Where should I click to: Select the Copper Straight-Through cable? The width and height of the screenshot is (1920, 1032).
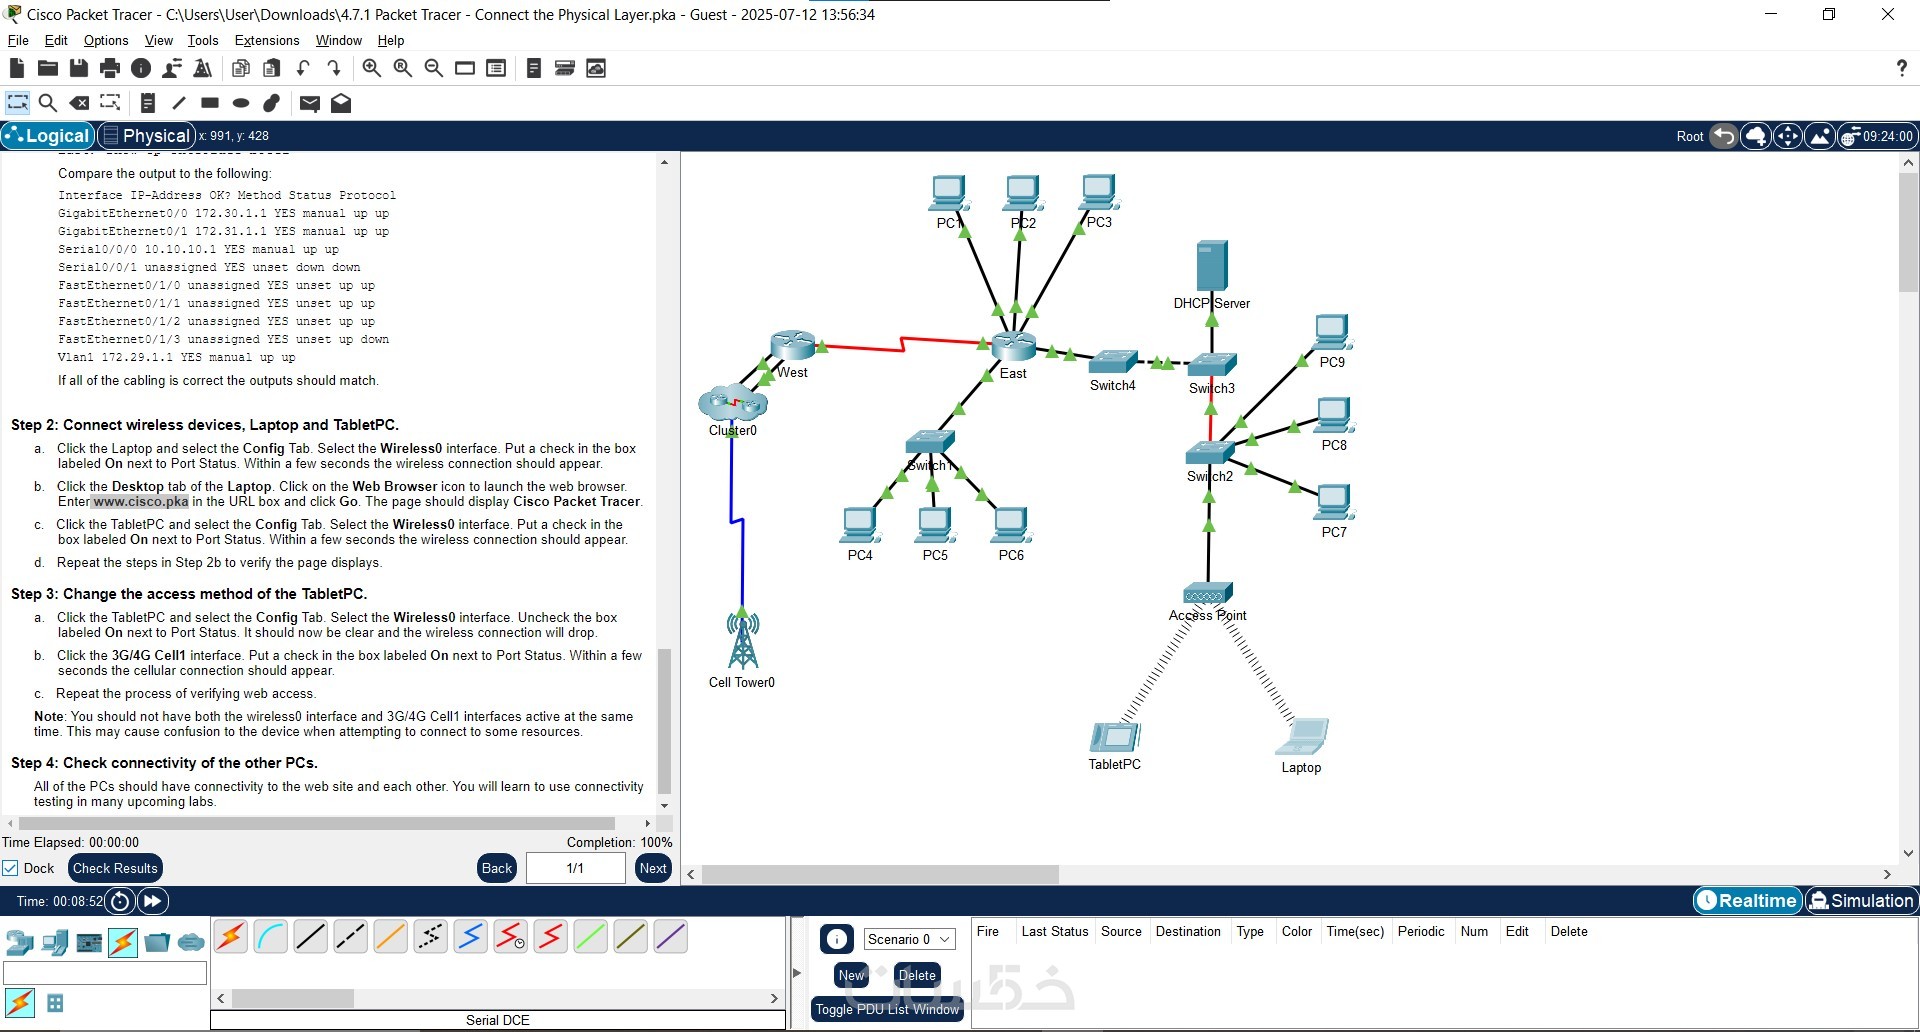point(311,937)
